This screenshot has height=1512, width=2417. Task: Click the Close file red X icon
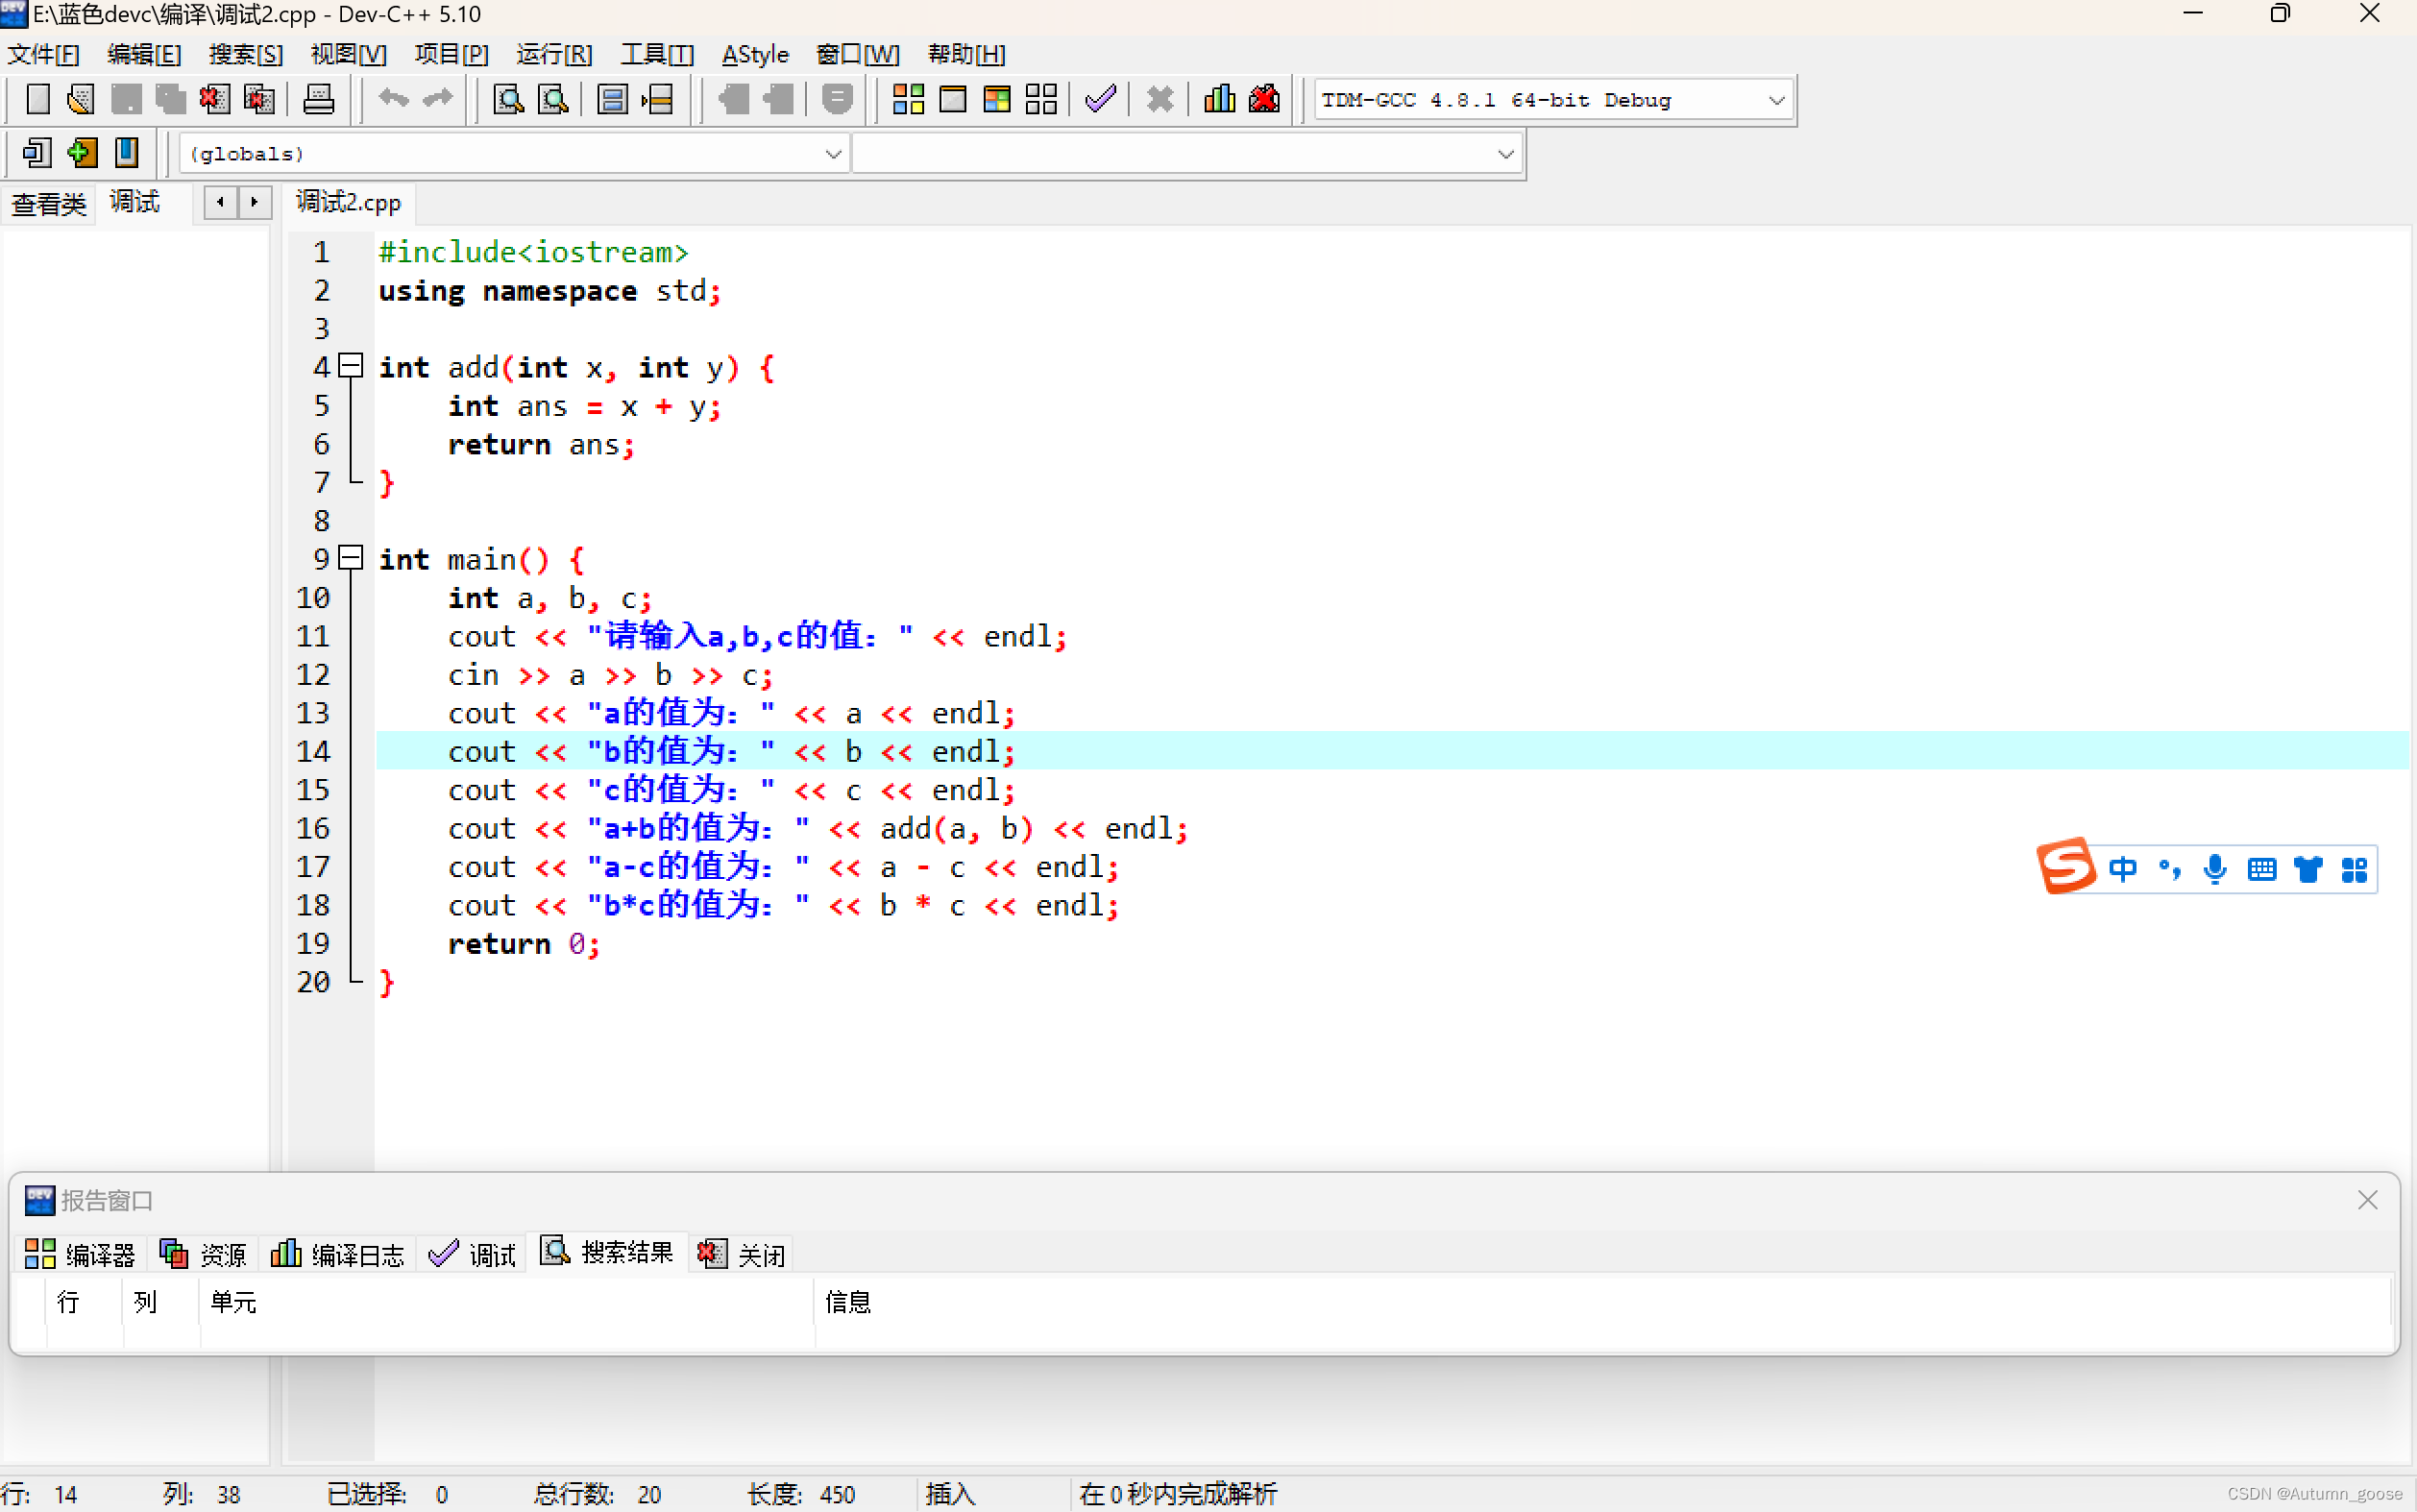click(214, 99)
